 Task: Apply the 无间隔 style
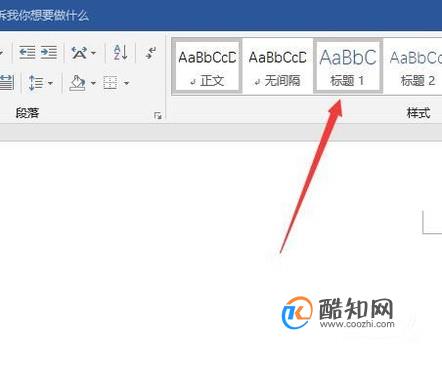point(277,66)
